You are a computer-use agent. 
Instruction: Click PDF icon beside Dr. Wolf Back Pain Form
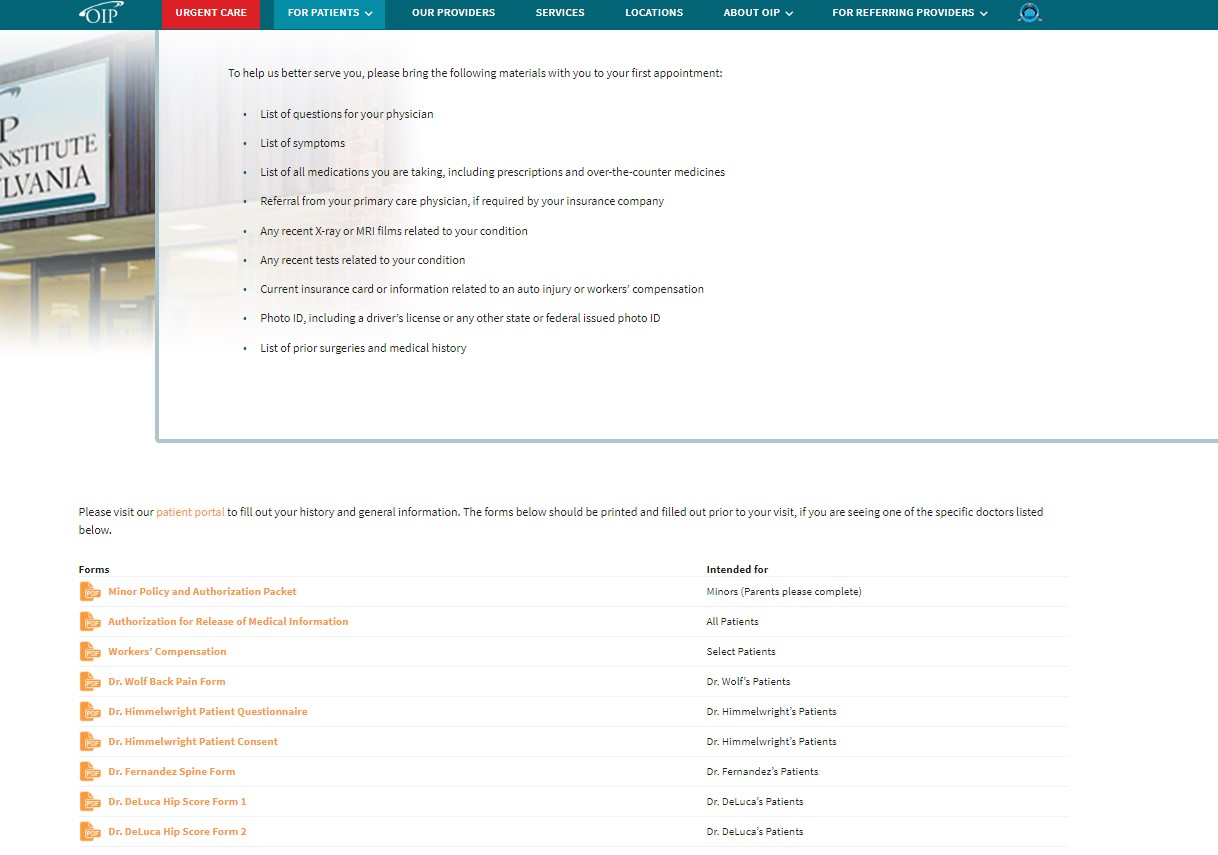(91, 682)
